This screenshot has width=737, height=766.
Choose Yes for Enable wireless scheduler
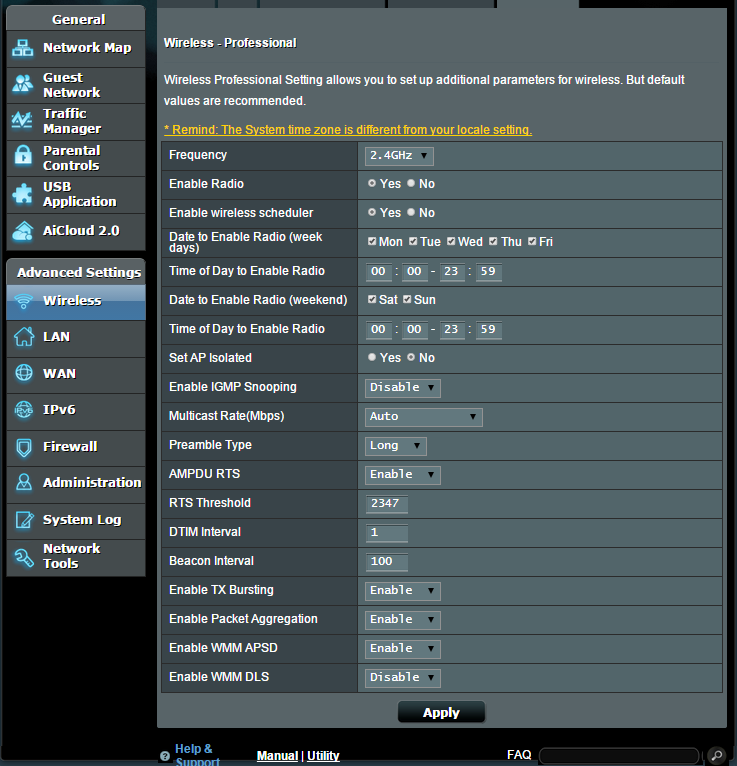[372, 212]
